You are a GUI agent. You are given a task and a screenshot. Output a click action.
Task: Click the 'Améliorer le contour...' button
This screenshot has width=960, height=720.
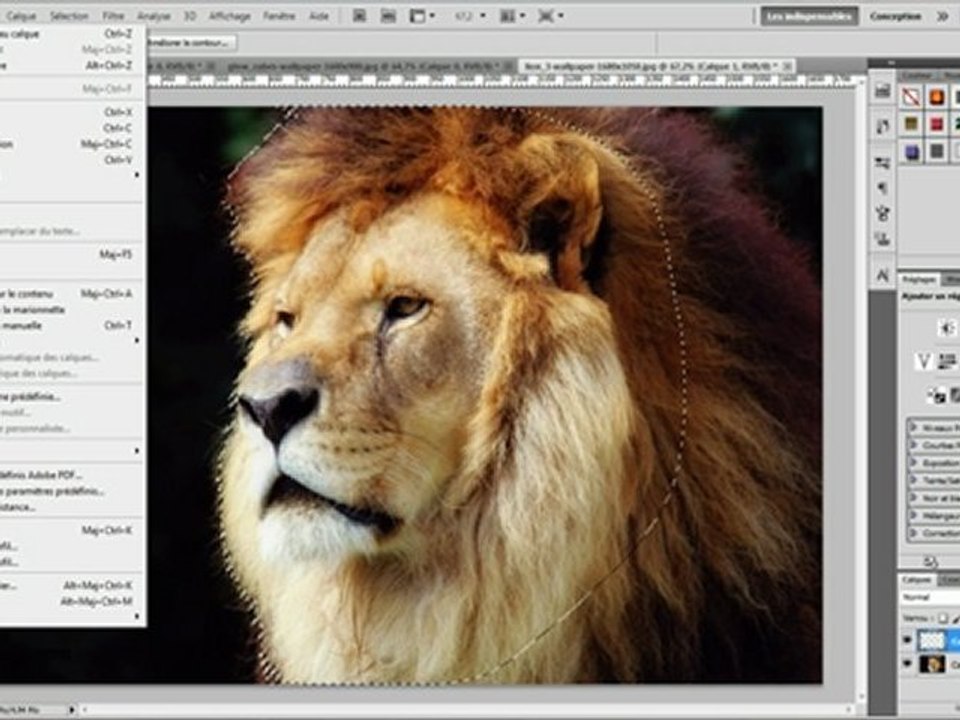coord(191,43)
